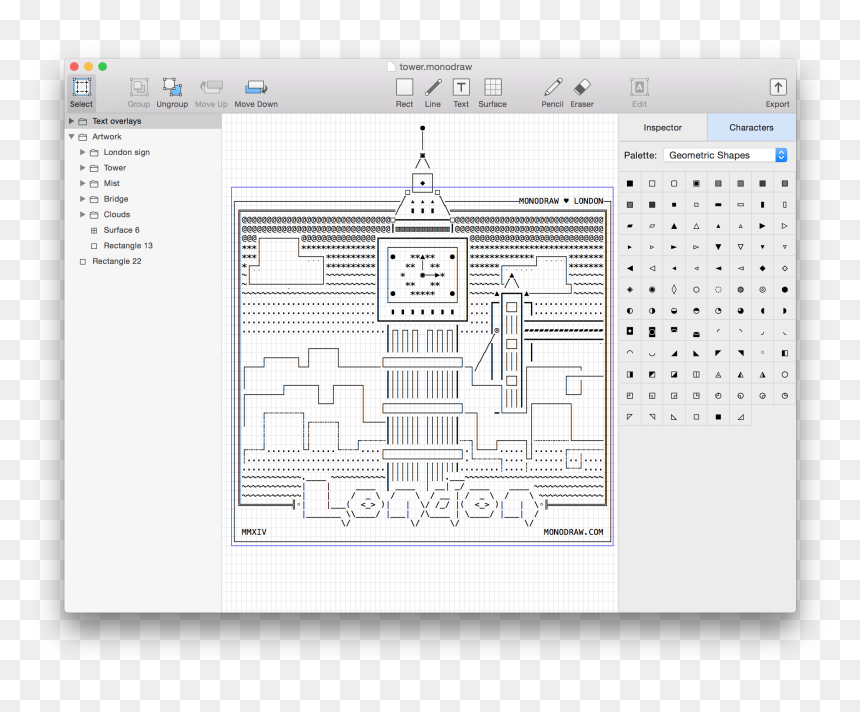
Task: Pick the Pencil tool
Action: (x=552, y=93)
